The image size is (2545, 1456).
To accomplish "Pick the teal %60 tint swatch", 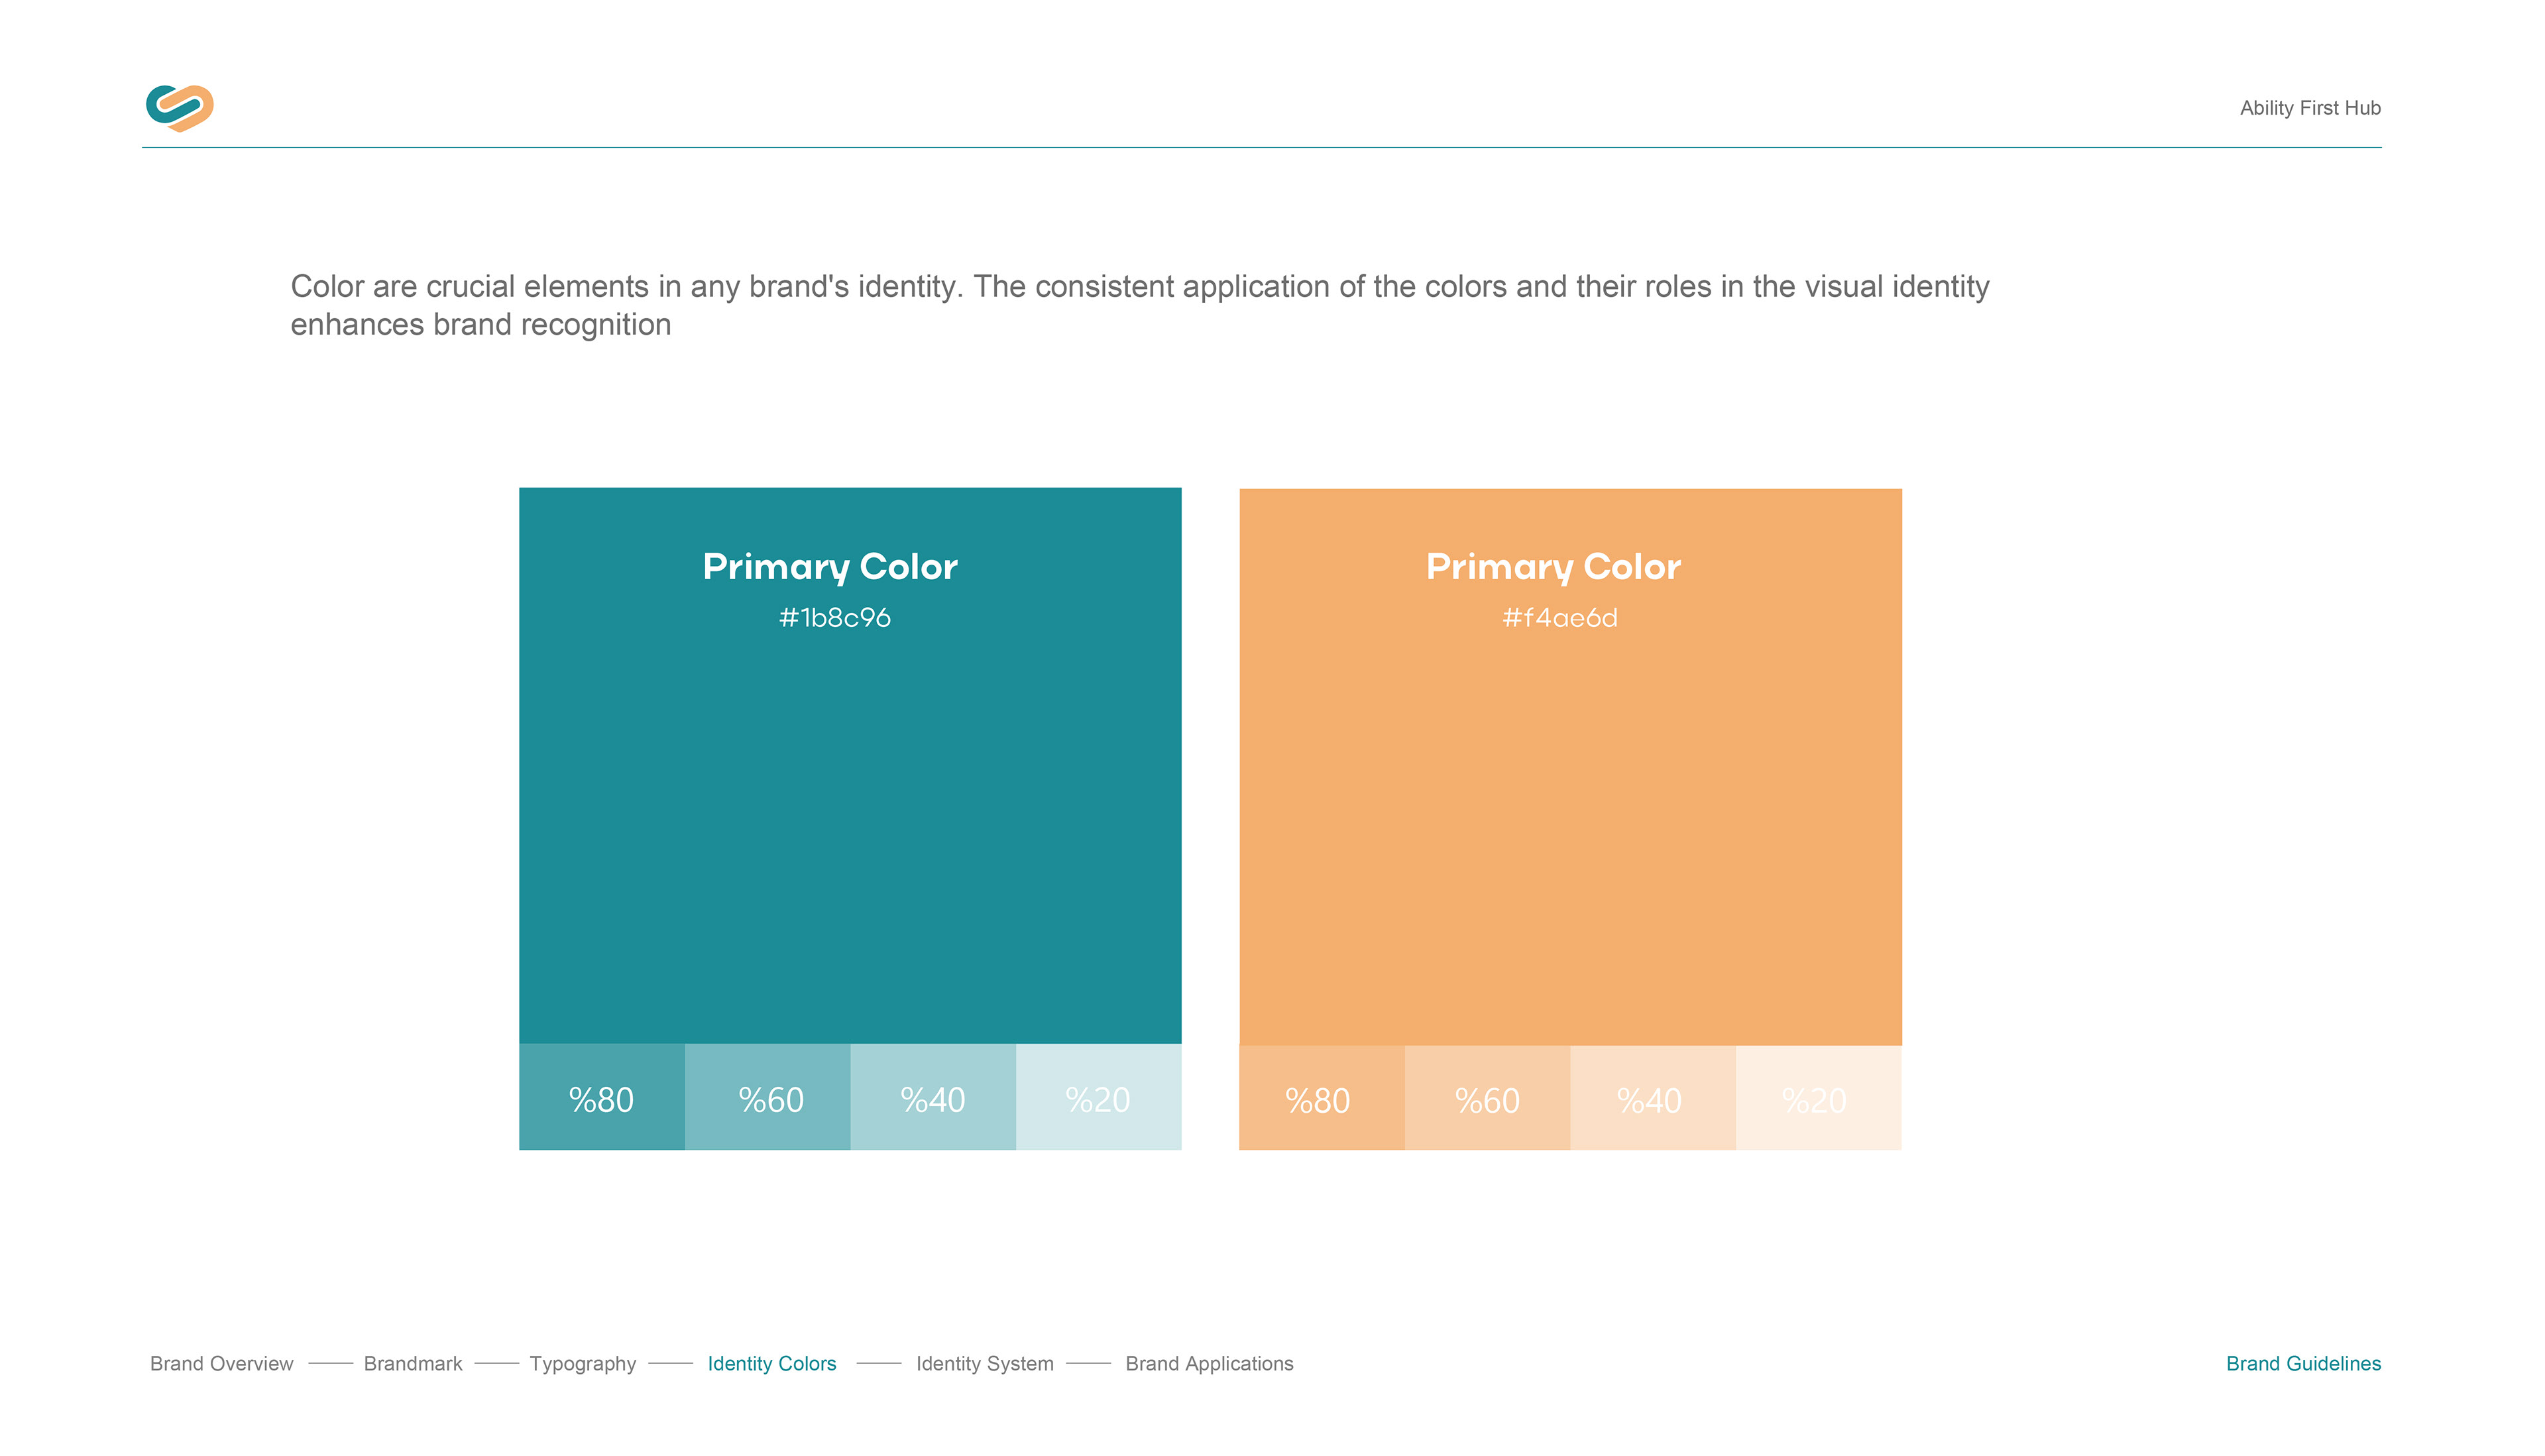I will (x=768, y=1098).
